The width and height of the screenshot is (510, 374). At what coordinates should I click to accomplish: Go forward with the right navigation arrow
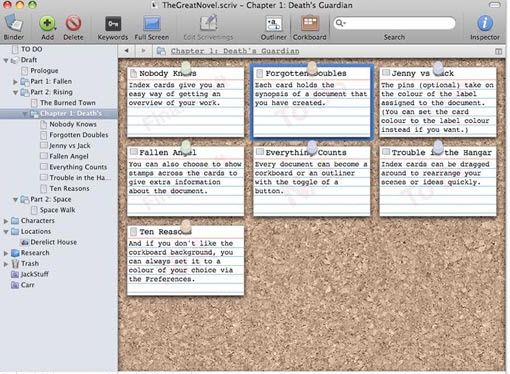[x=144, y=51]
